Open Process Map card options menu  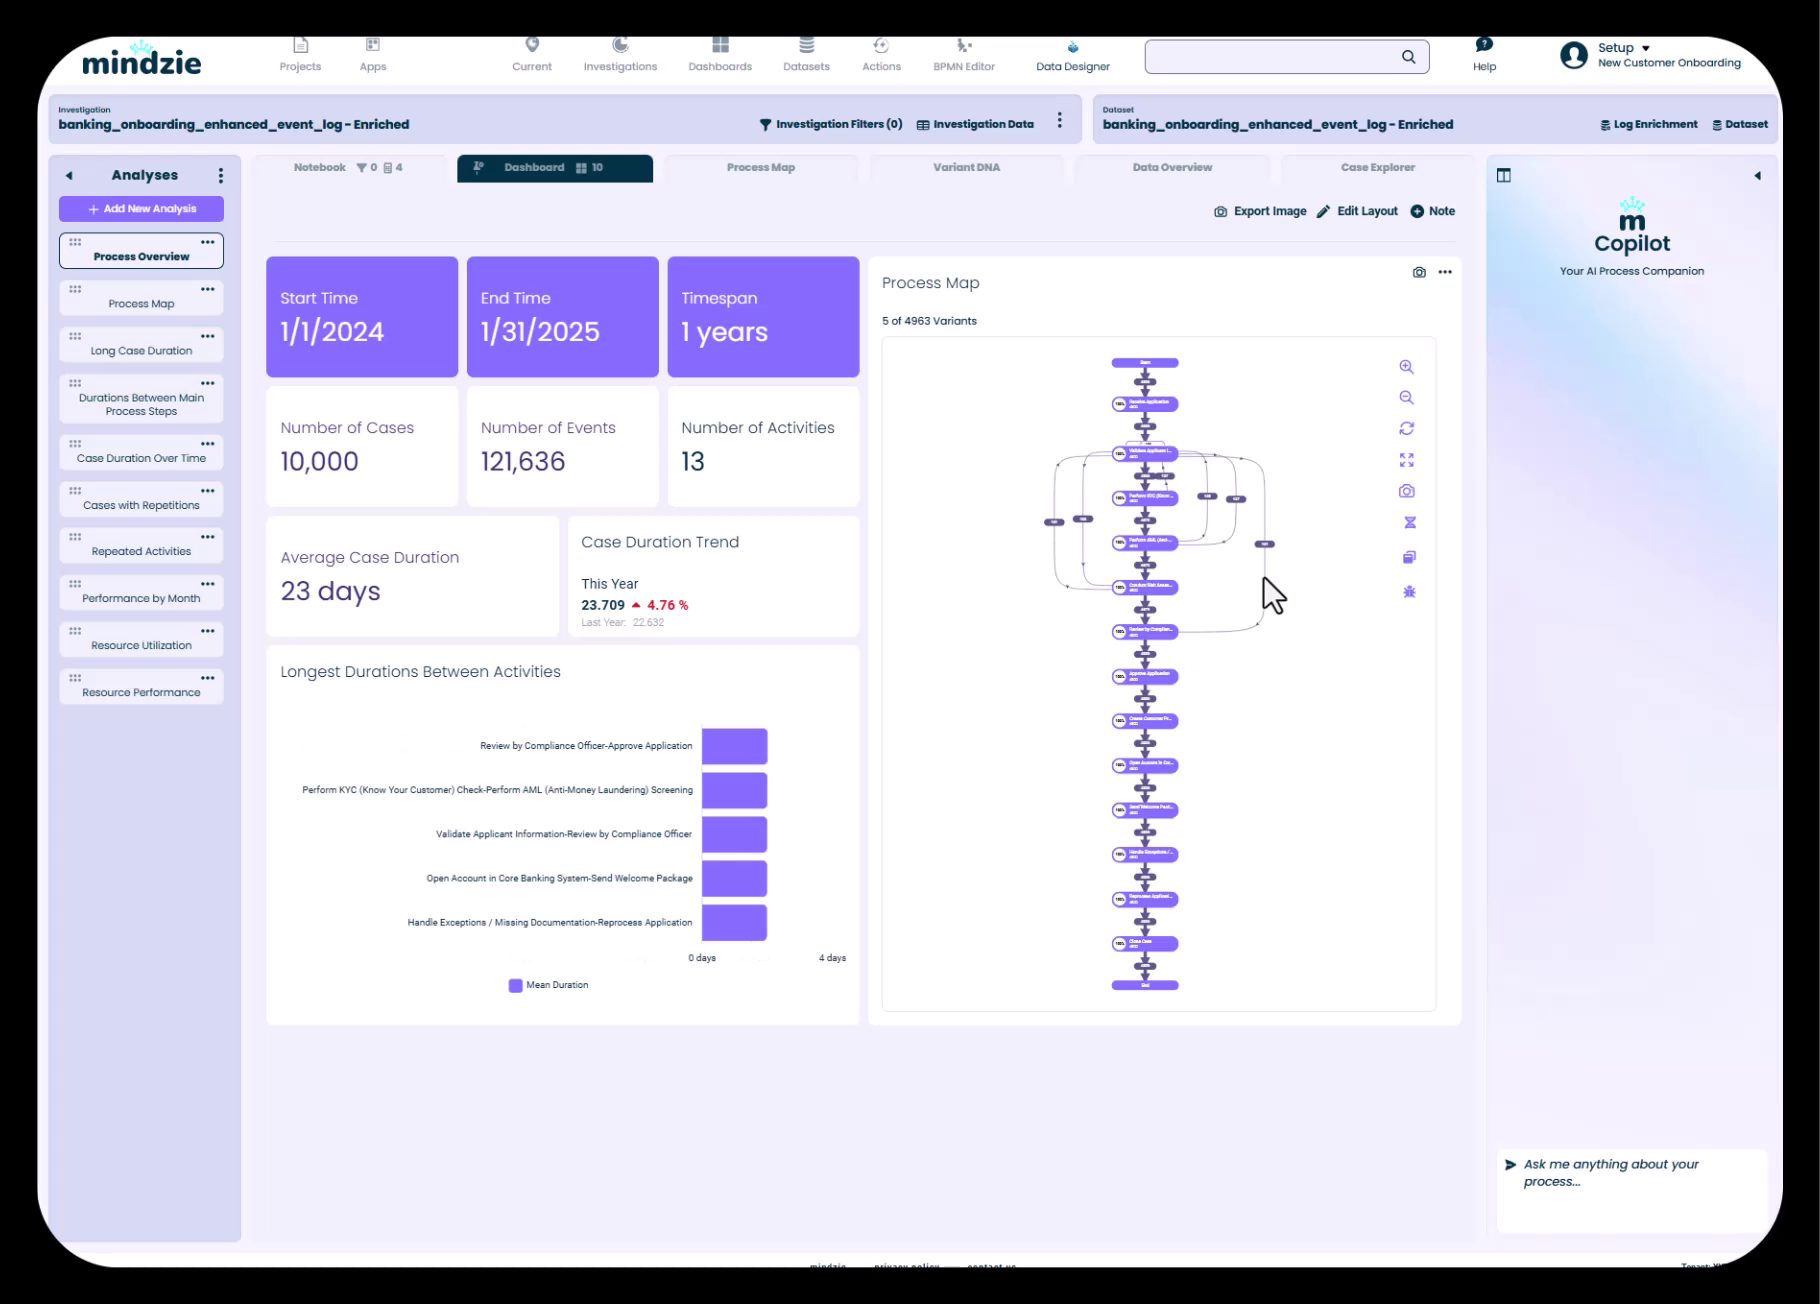(1445, 272)
